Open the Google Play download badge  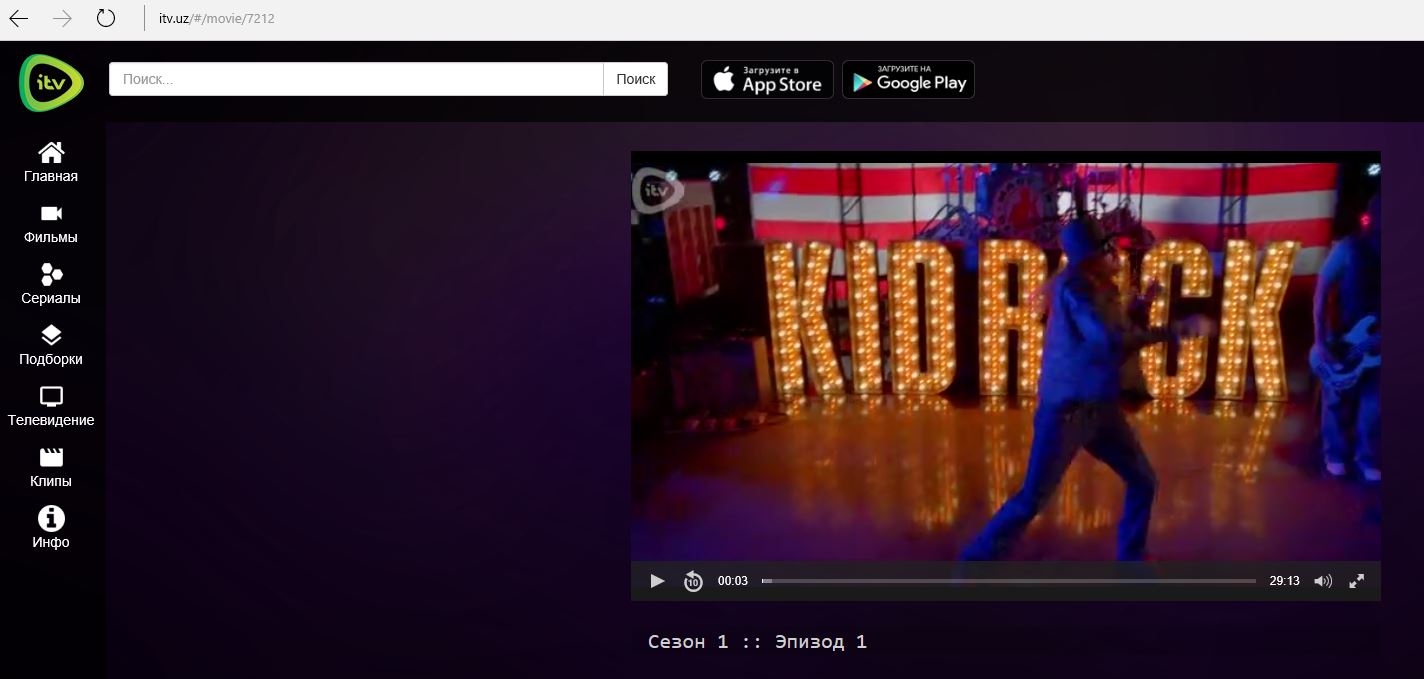click(x=908, y=80)
